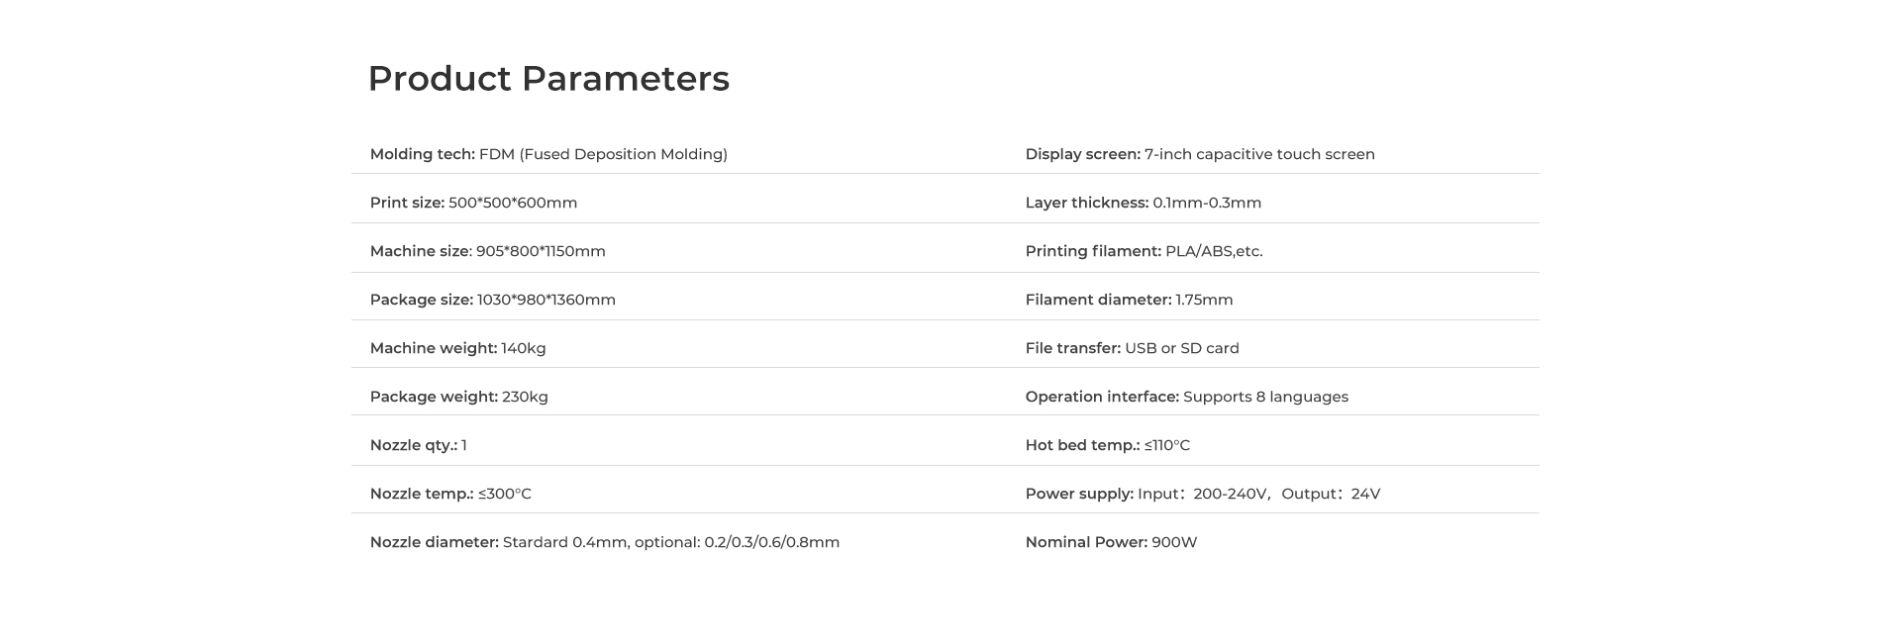This screenshot has height=628, width=1887.
Task: Click the Package size 1030*980*1360mm text
Action: click(493, 299)
